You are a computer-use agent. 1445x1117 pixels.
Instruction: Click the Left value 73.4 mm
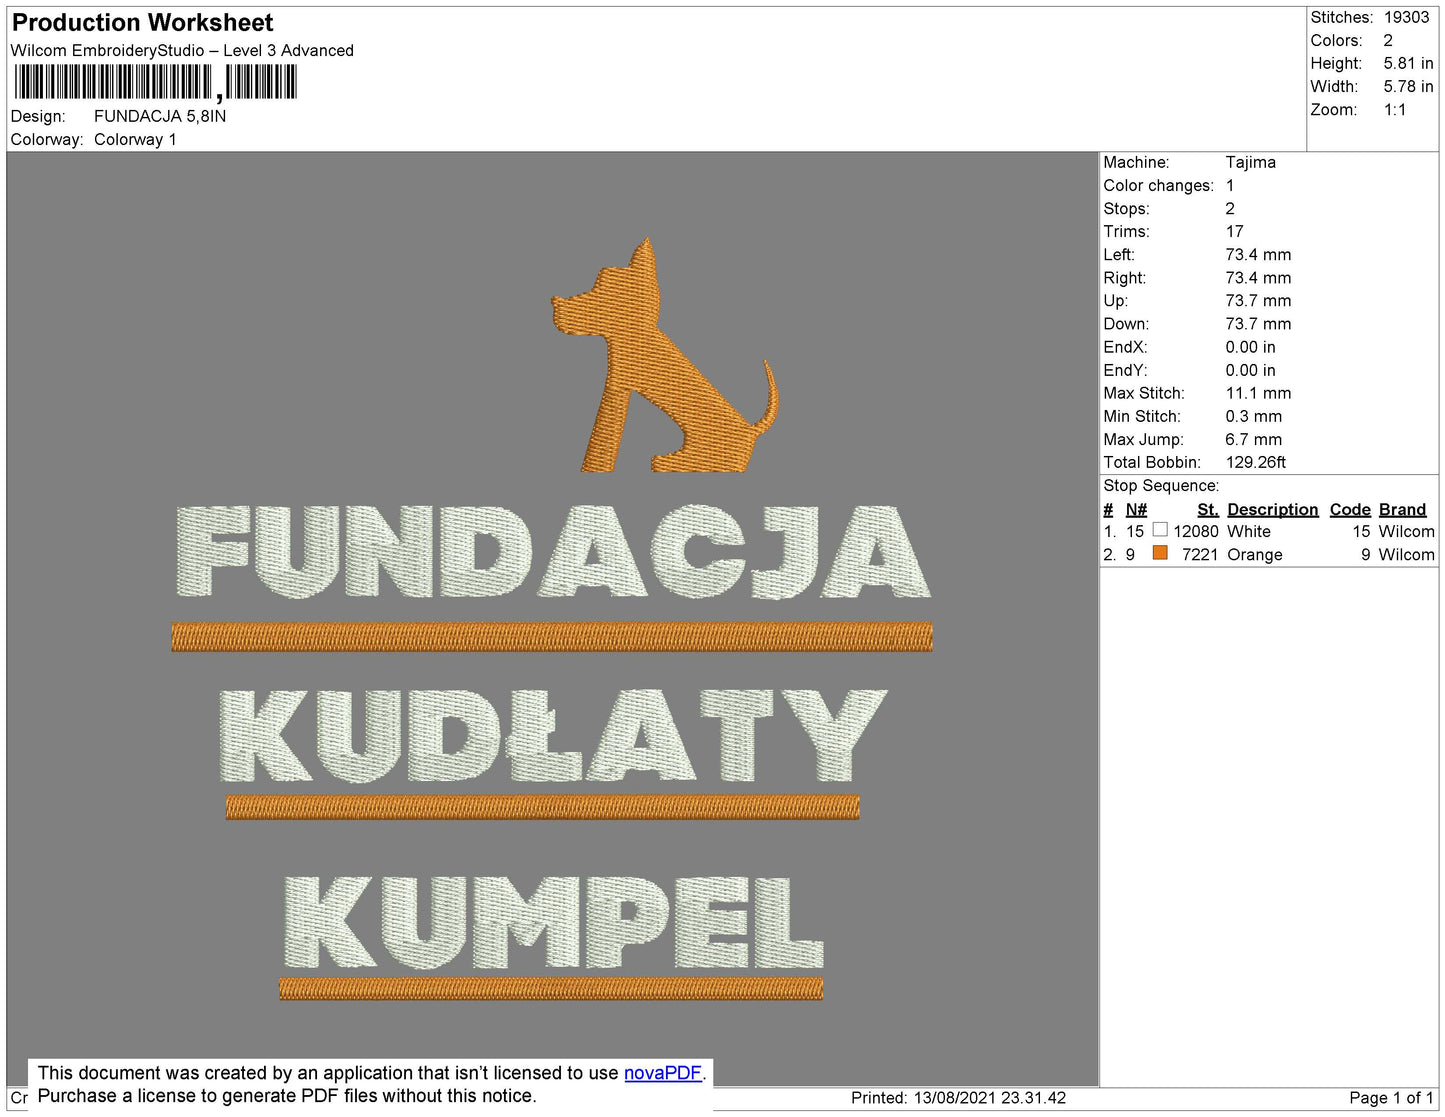click(1258, 255)
